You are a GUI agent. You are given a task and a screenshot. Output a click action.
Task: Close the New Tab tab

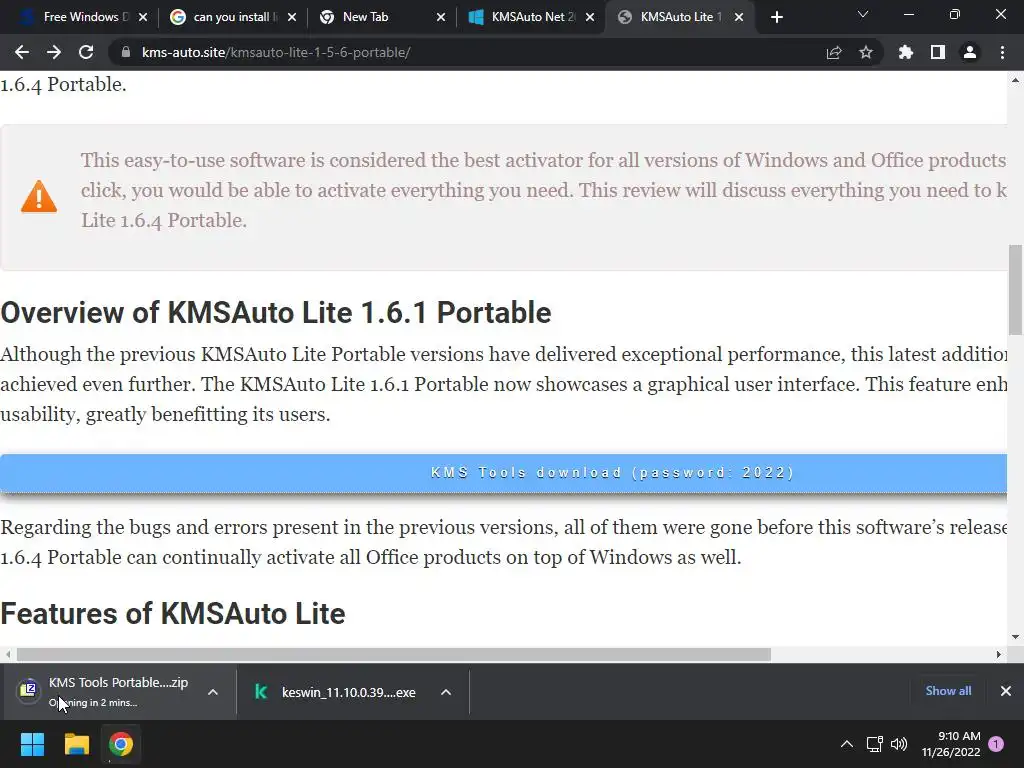(x=441, y=17)
